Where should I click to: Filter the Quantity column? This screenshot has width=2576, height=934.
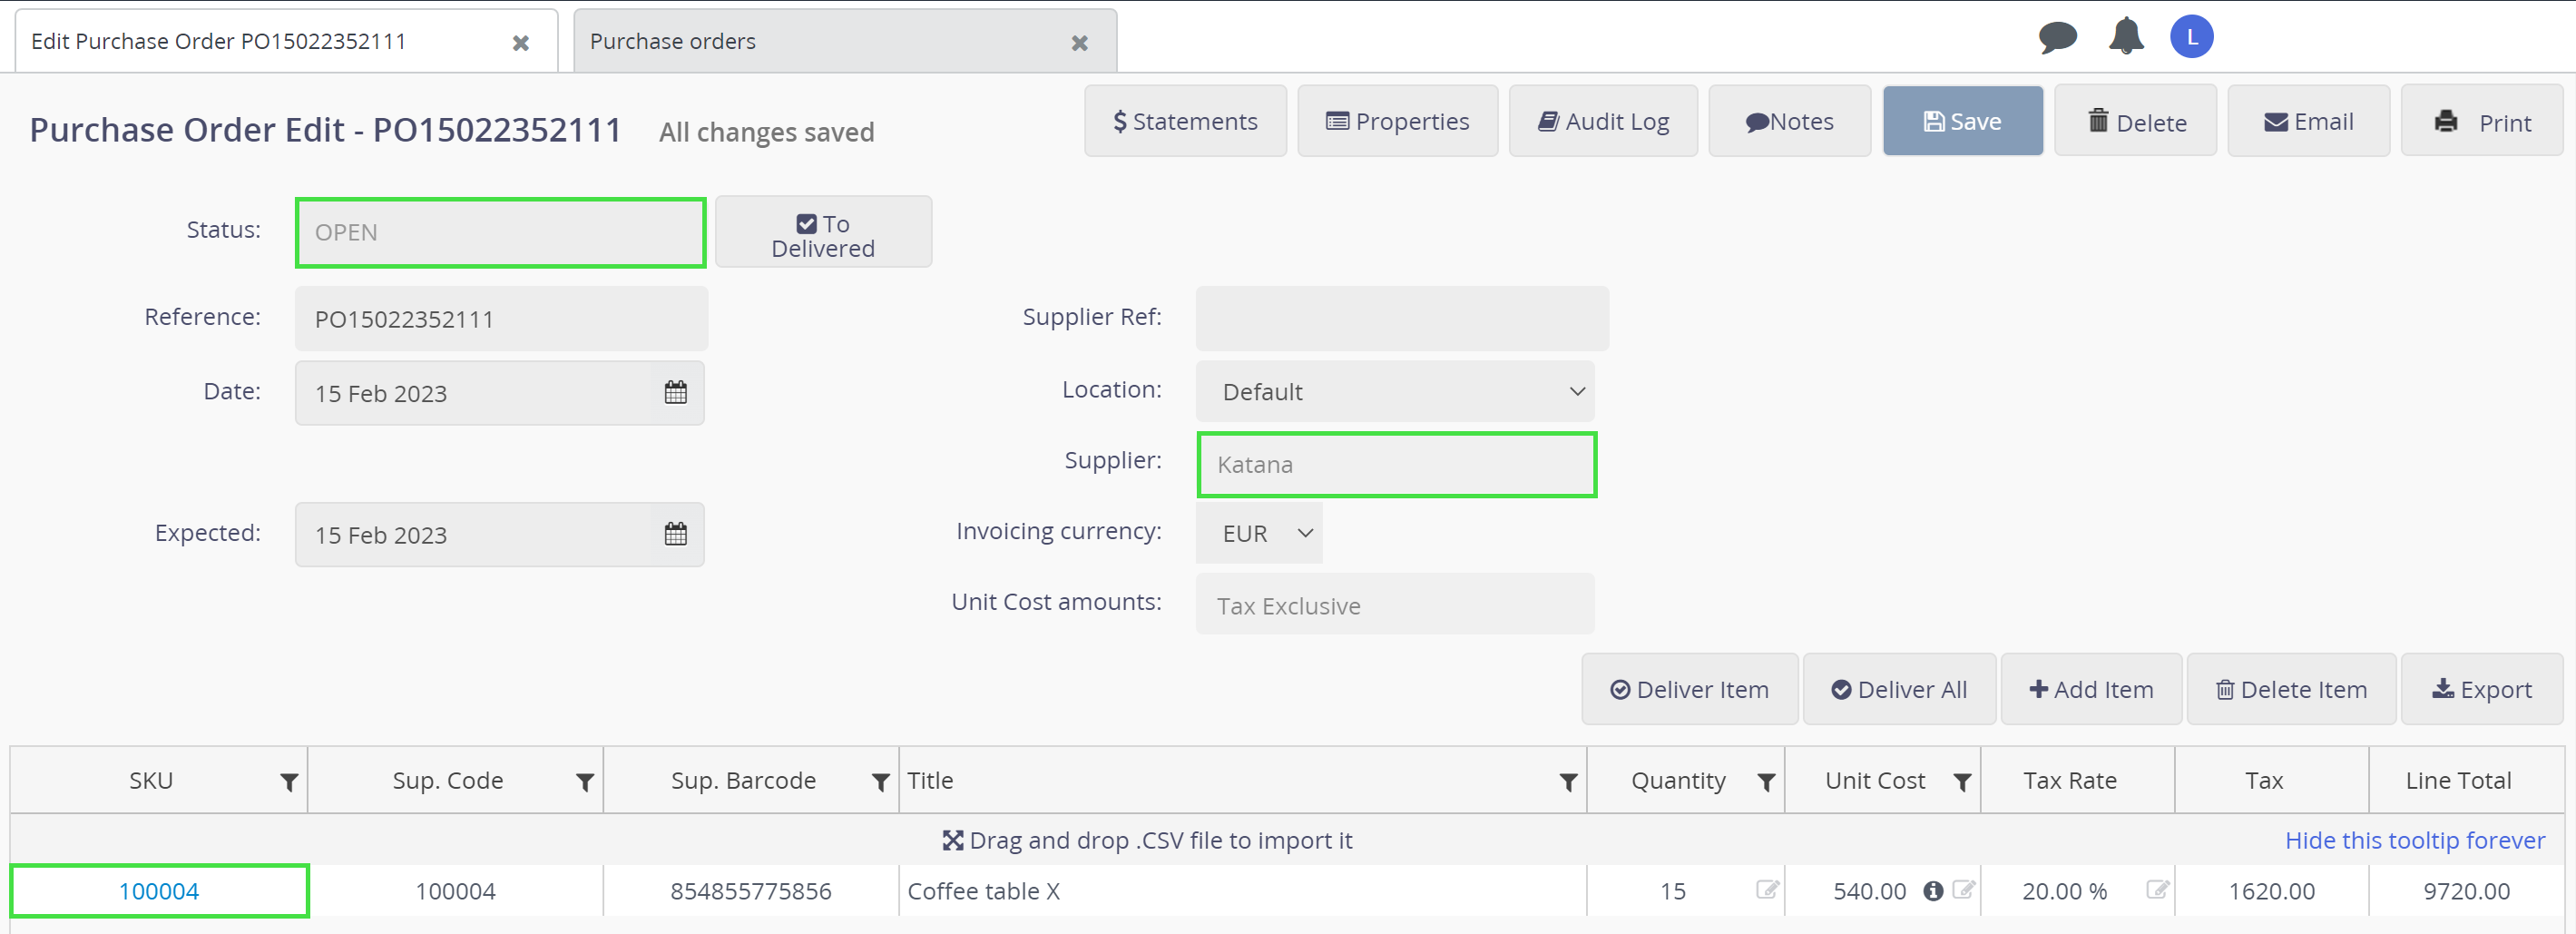(1766, 782)
